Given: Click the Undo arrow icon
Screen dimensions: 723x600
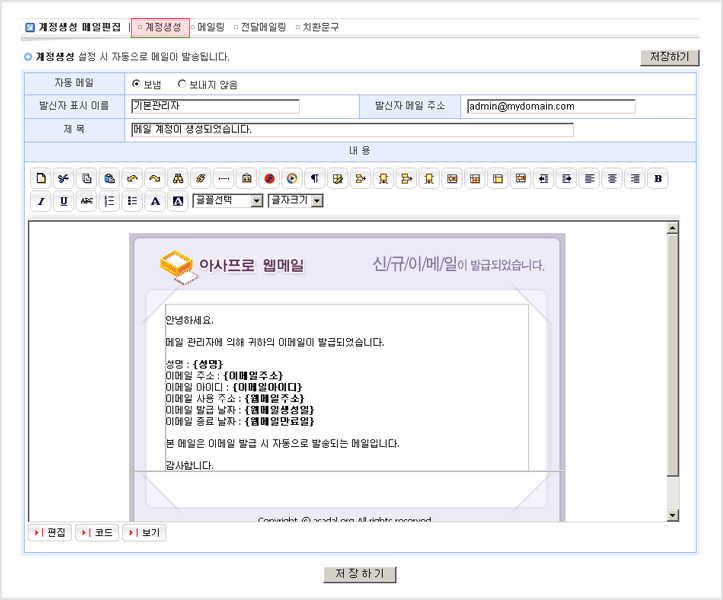Looking at the screenshot, I should coord(132,179).
